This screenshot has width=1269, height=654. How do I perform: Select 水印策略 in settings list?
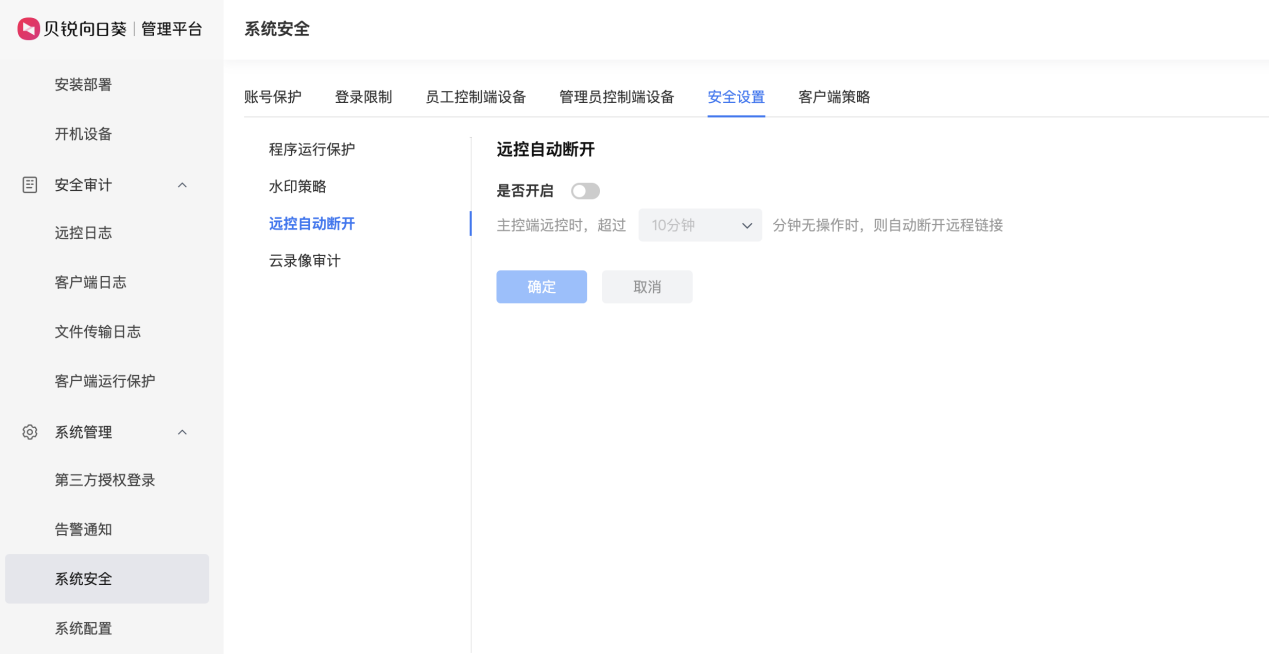[298, 186]
